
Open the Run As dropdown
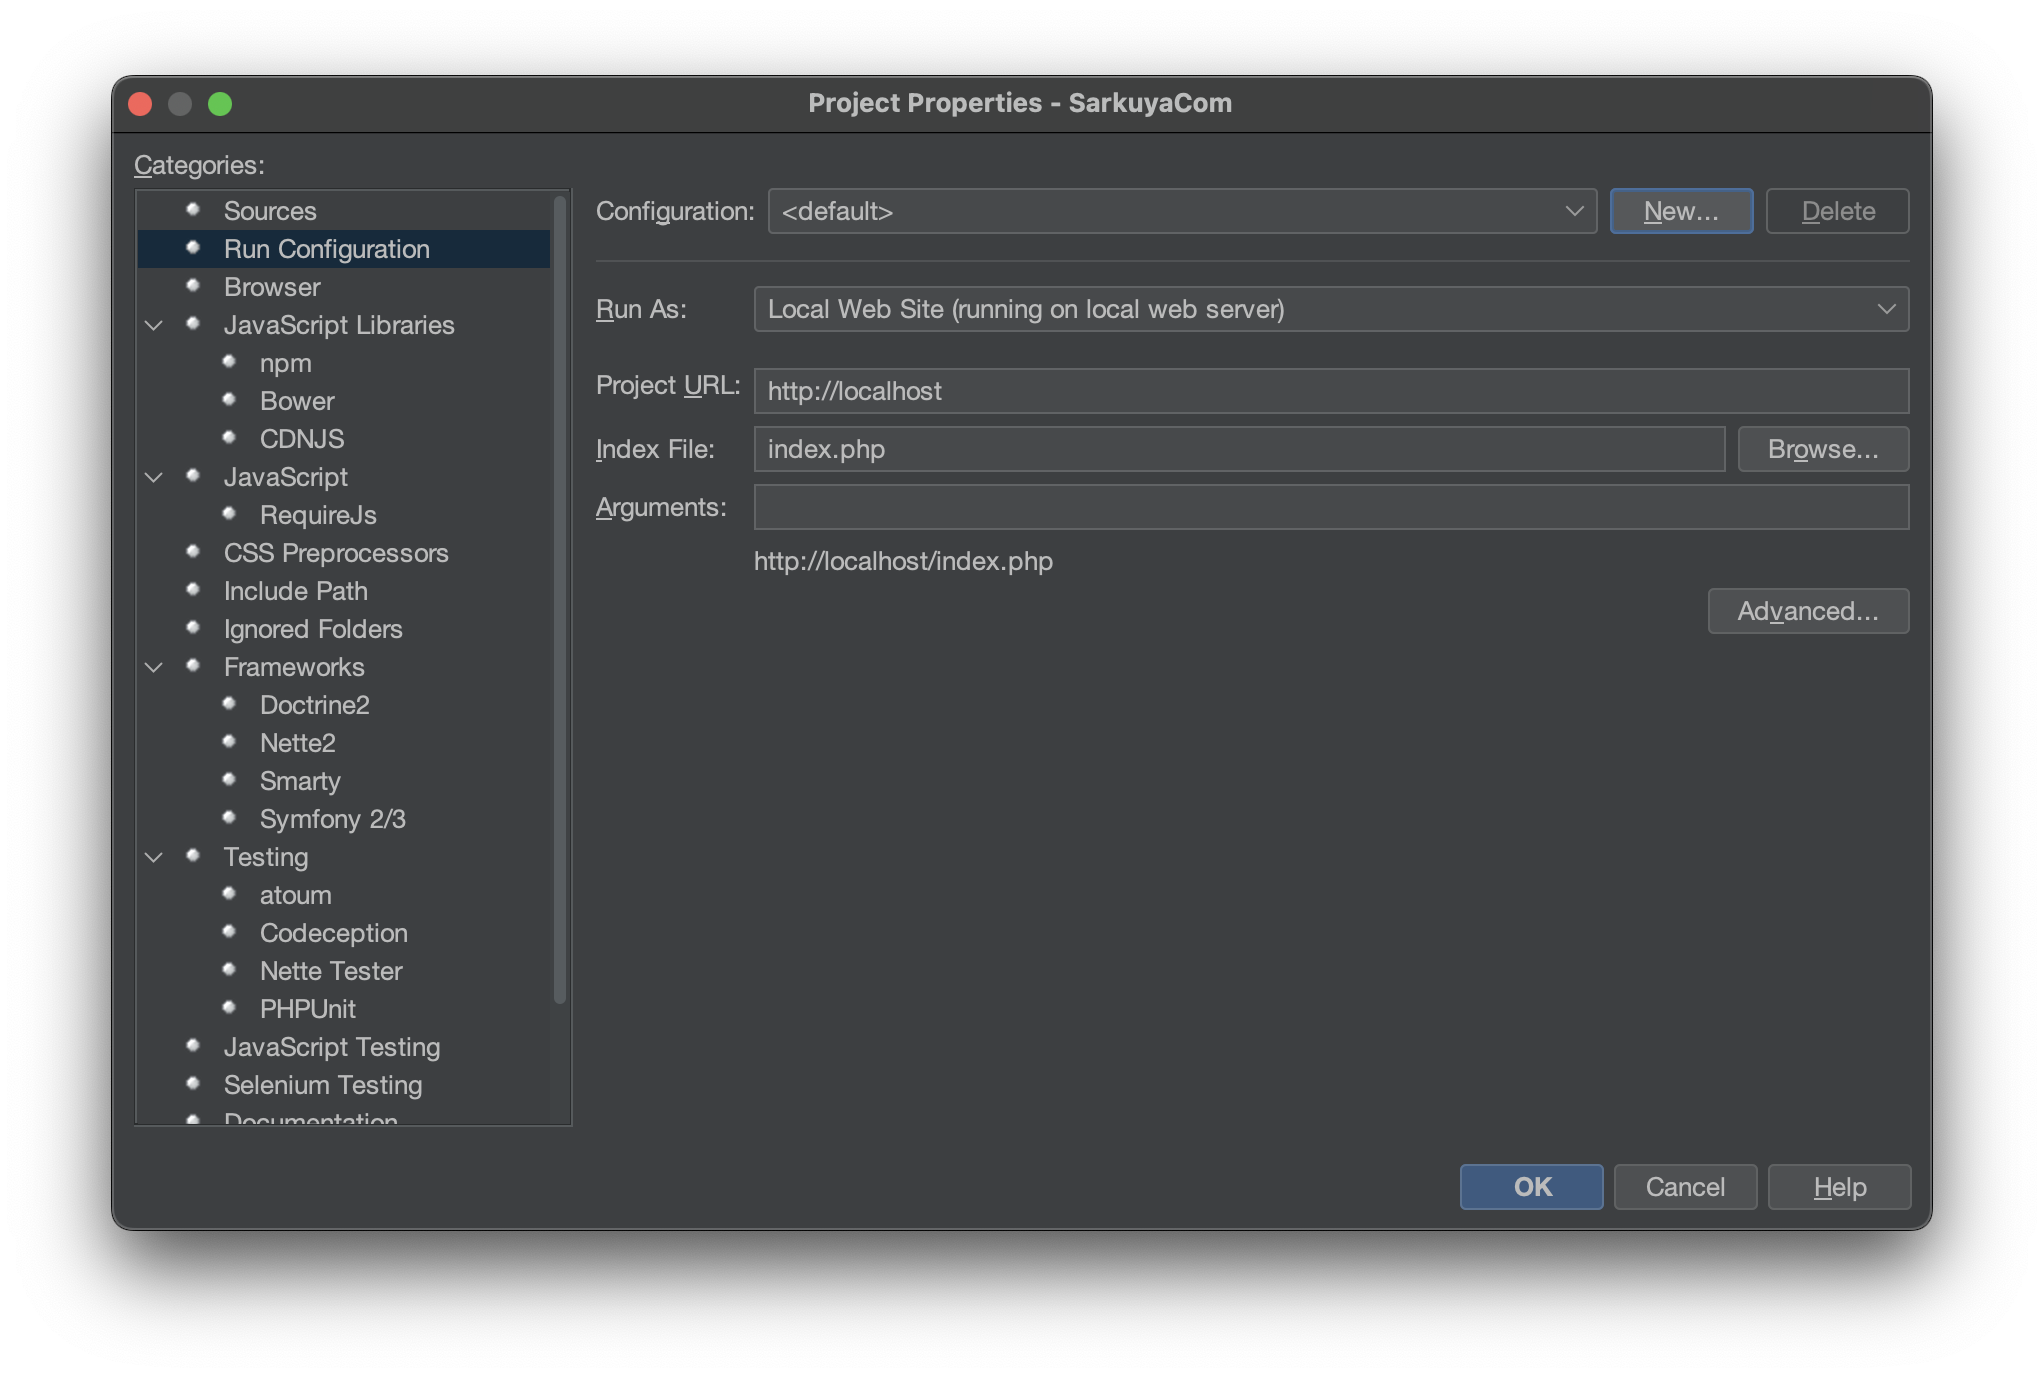(1331, 309)
